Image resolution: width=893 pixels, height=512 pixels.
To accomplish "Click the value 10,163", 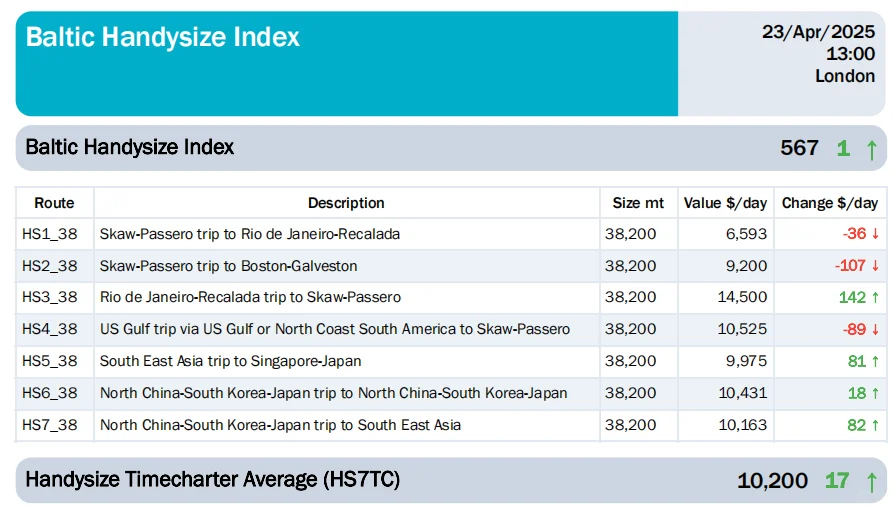I will pyautogui.click(x=742, y=425).
